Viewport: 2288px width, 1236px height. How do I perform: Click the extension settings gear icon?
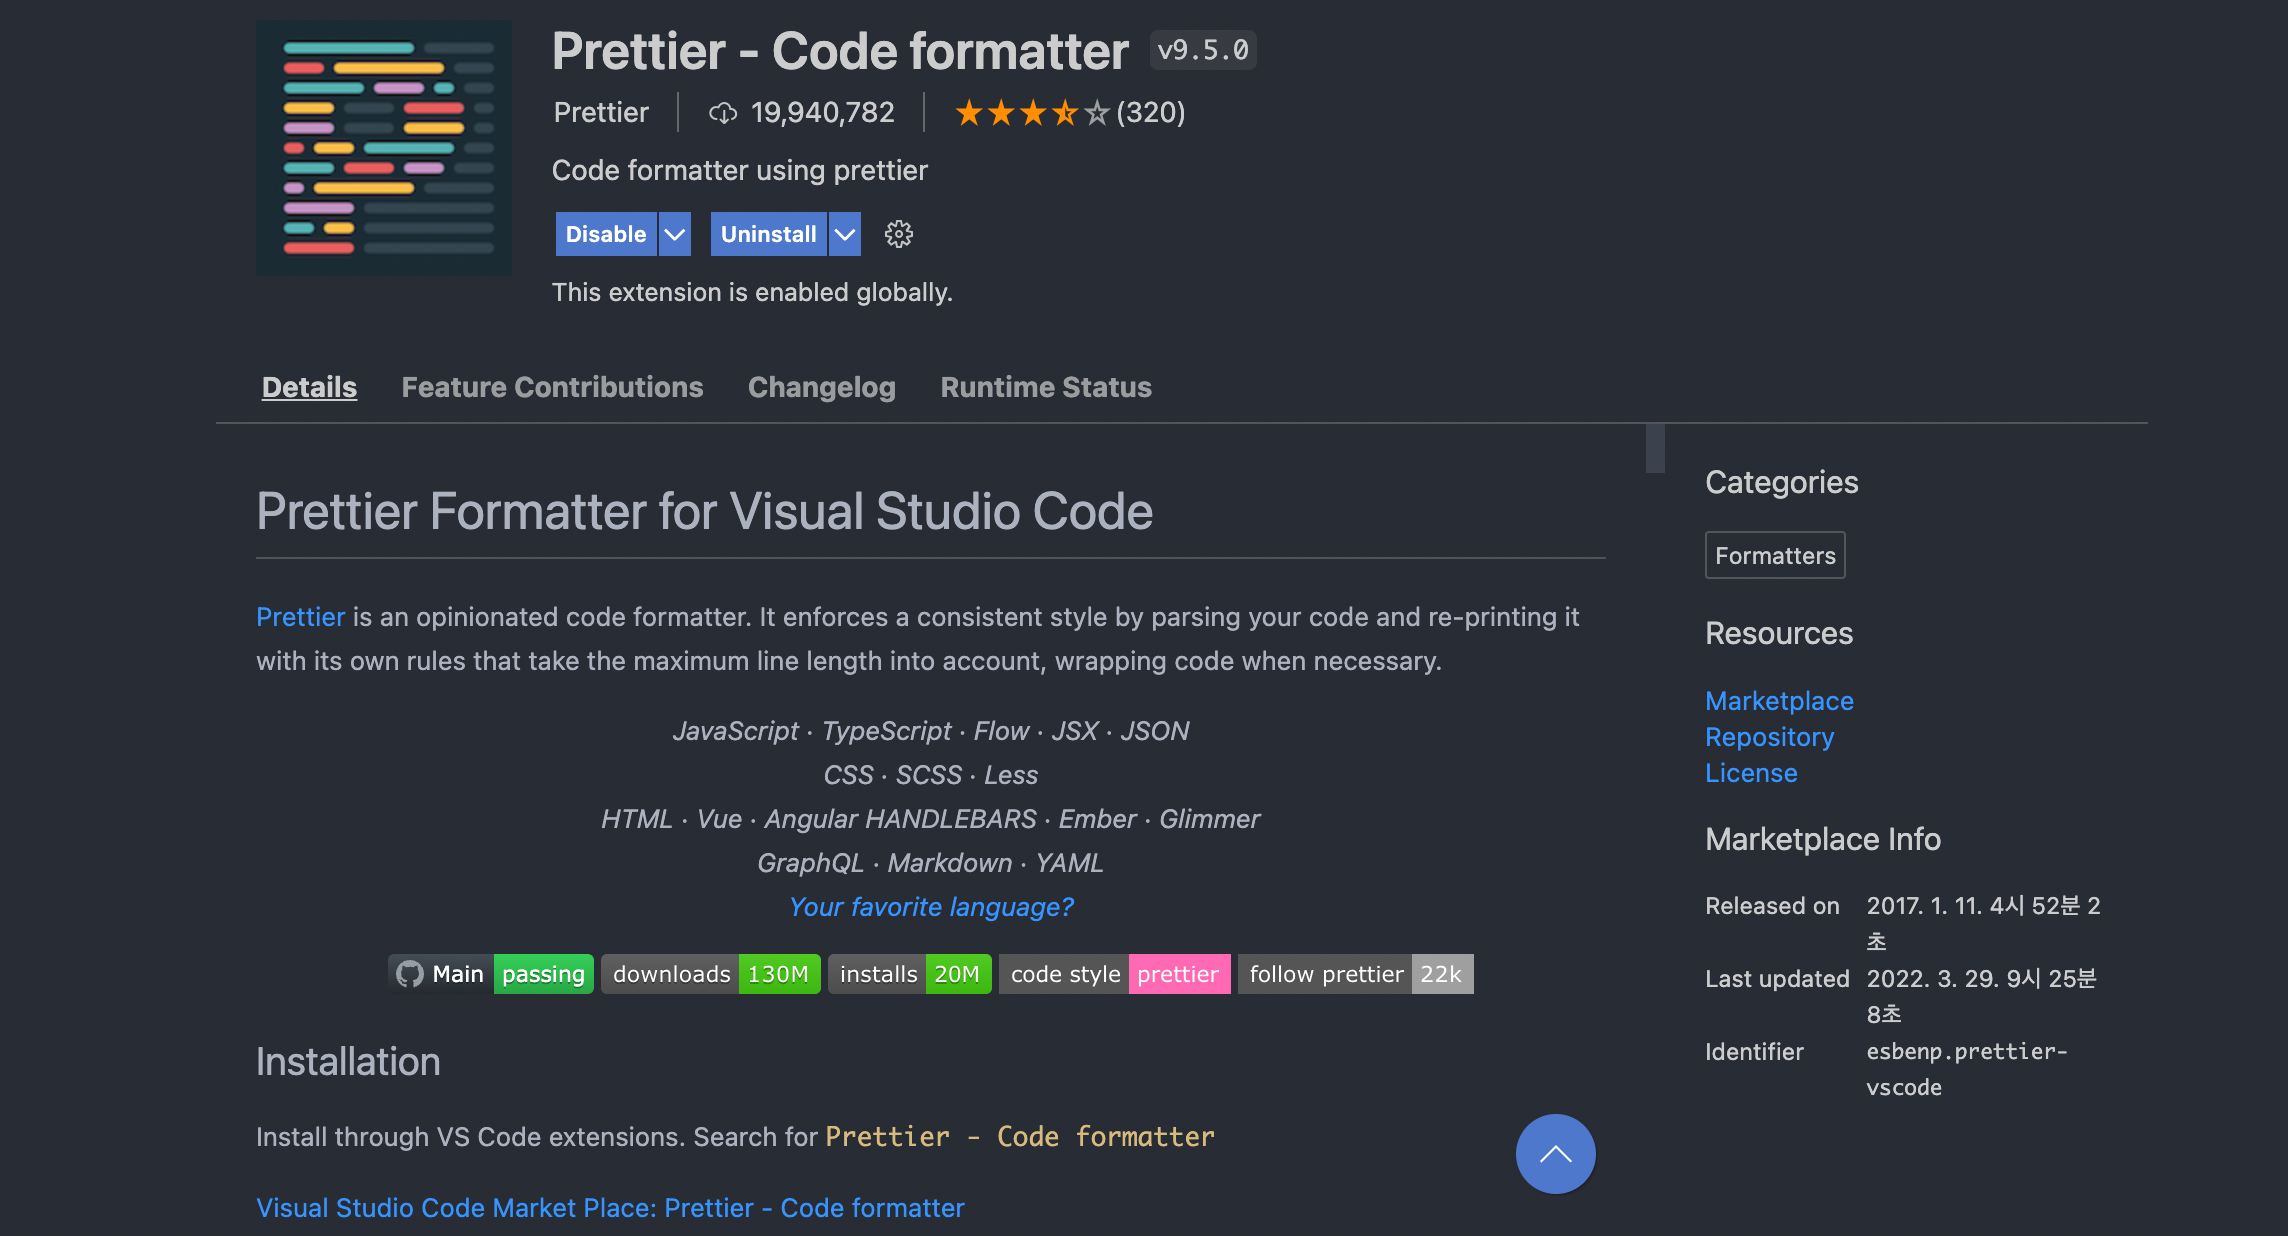pos(898,234)
